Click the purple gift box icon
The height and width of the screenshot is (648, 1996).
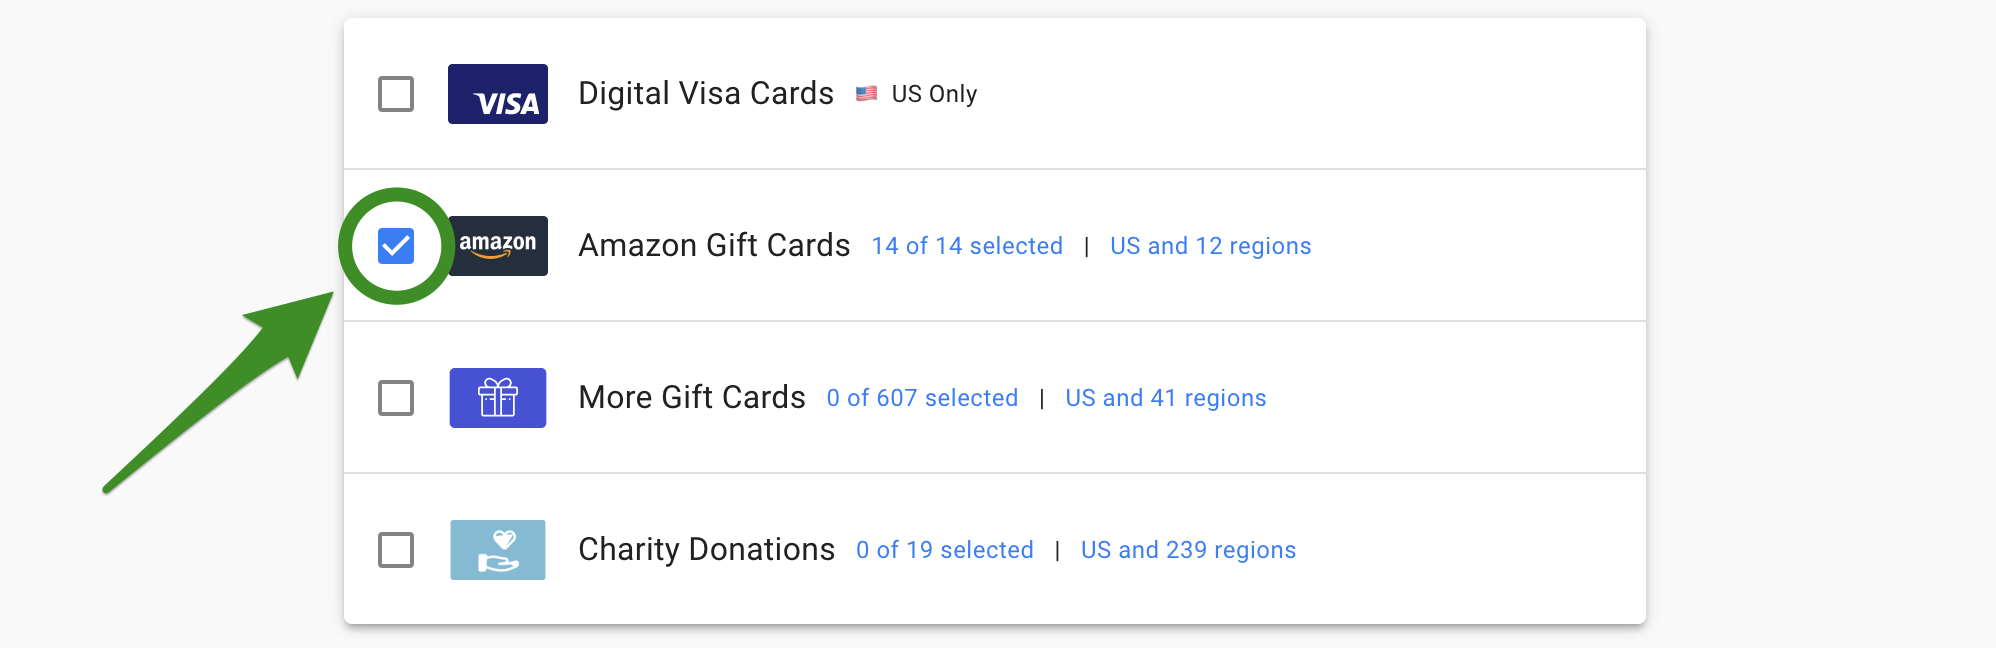[498, 398]
